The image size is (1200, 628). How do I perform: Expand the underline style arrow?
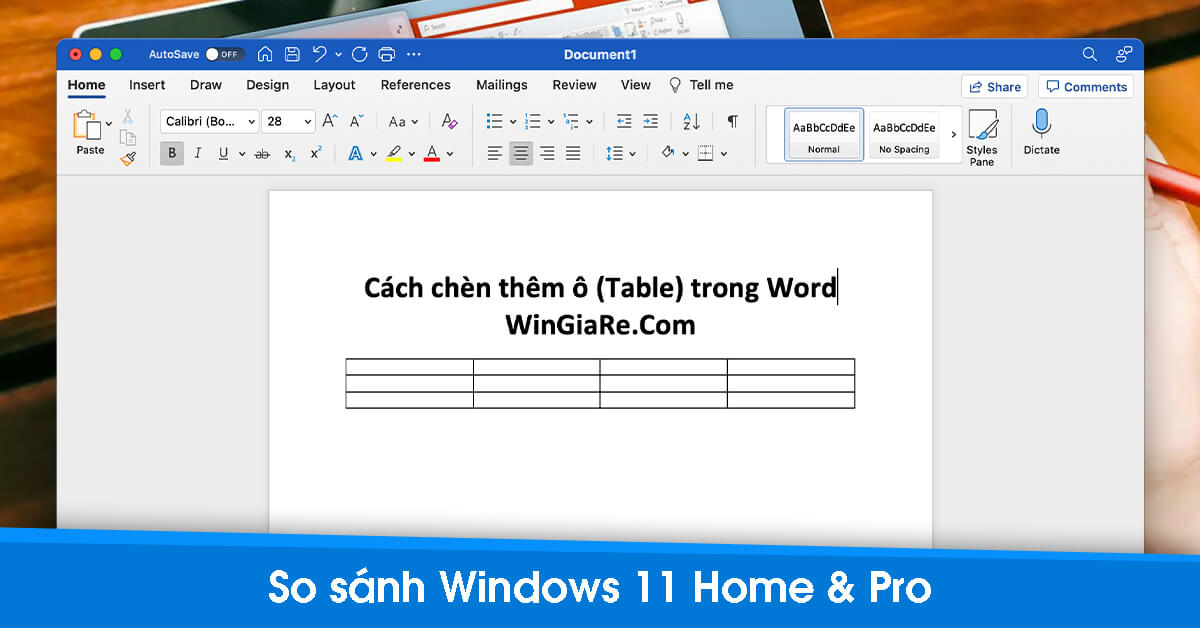tap(242, 154)
